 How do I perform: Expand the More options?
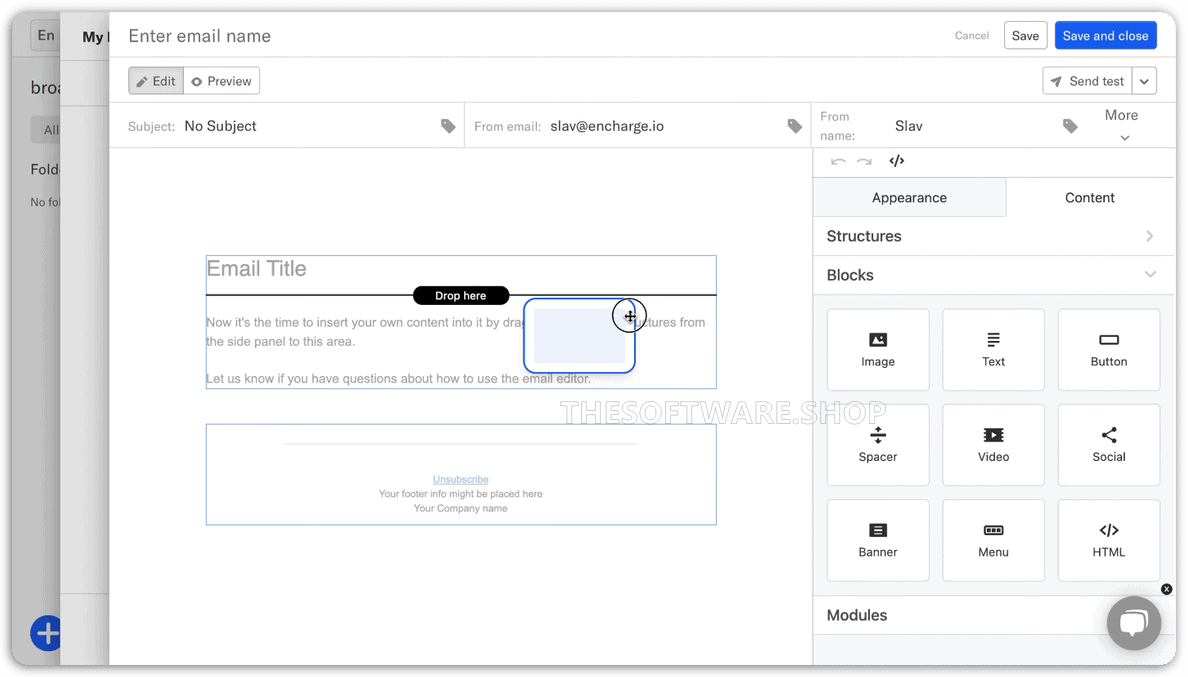pyautogui.click(x=1121, y=125)
